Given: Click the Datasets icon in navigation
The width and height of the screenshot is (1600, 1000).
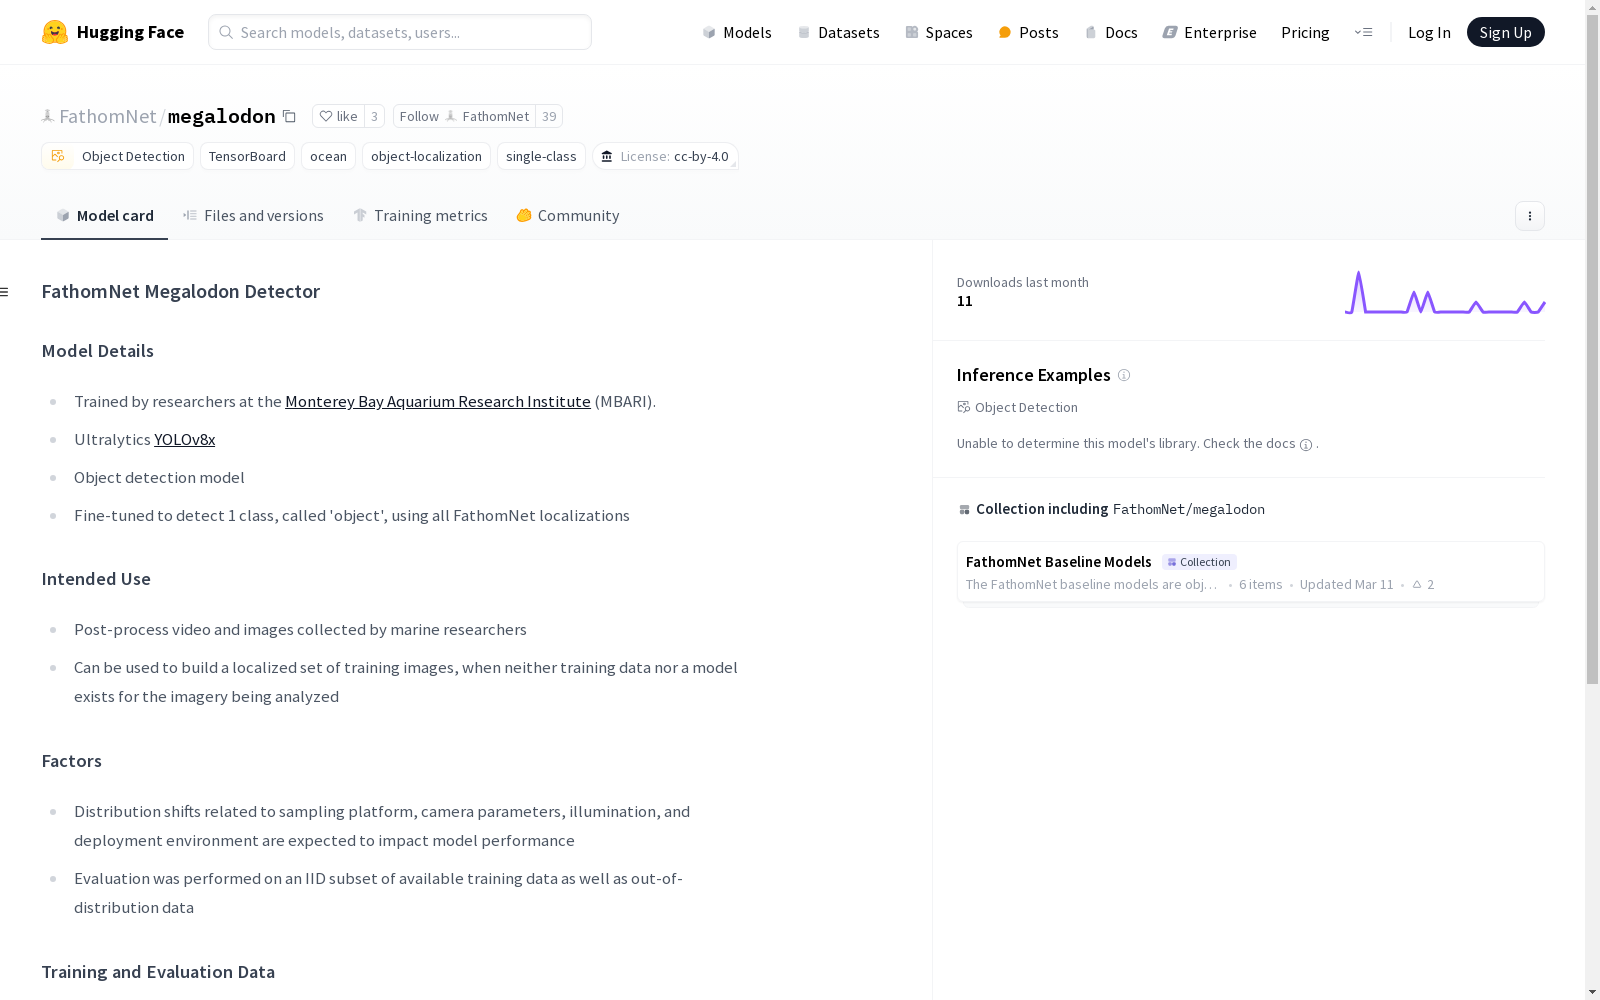Looking at the screenshot, I should point(804,32).
